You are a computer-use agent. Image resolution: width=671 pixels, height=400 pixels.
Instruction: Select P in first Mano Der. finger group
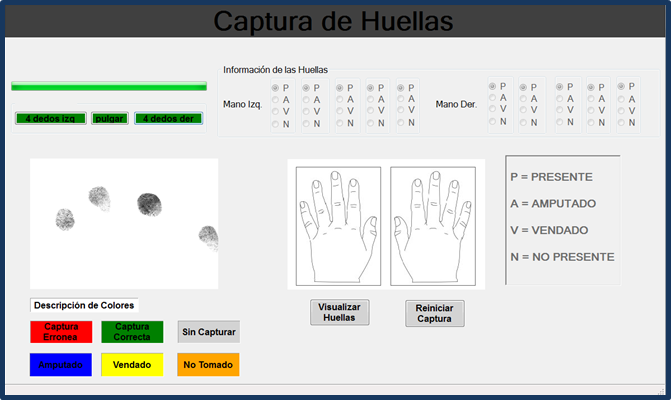coord(493,86)
